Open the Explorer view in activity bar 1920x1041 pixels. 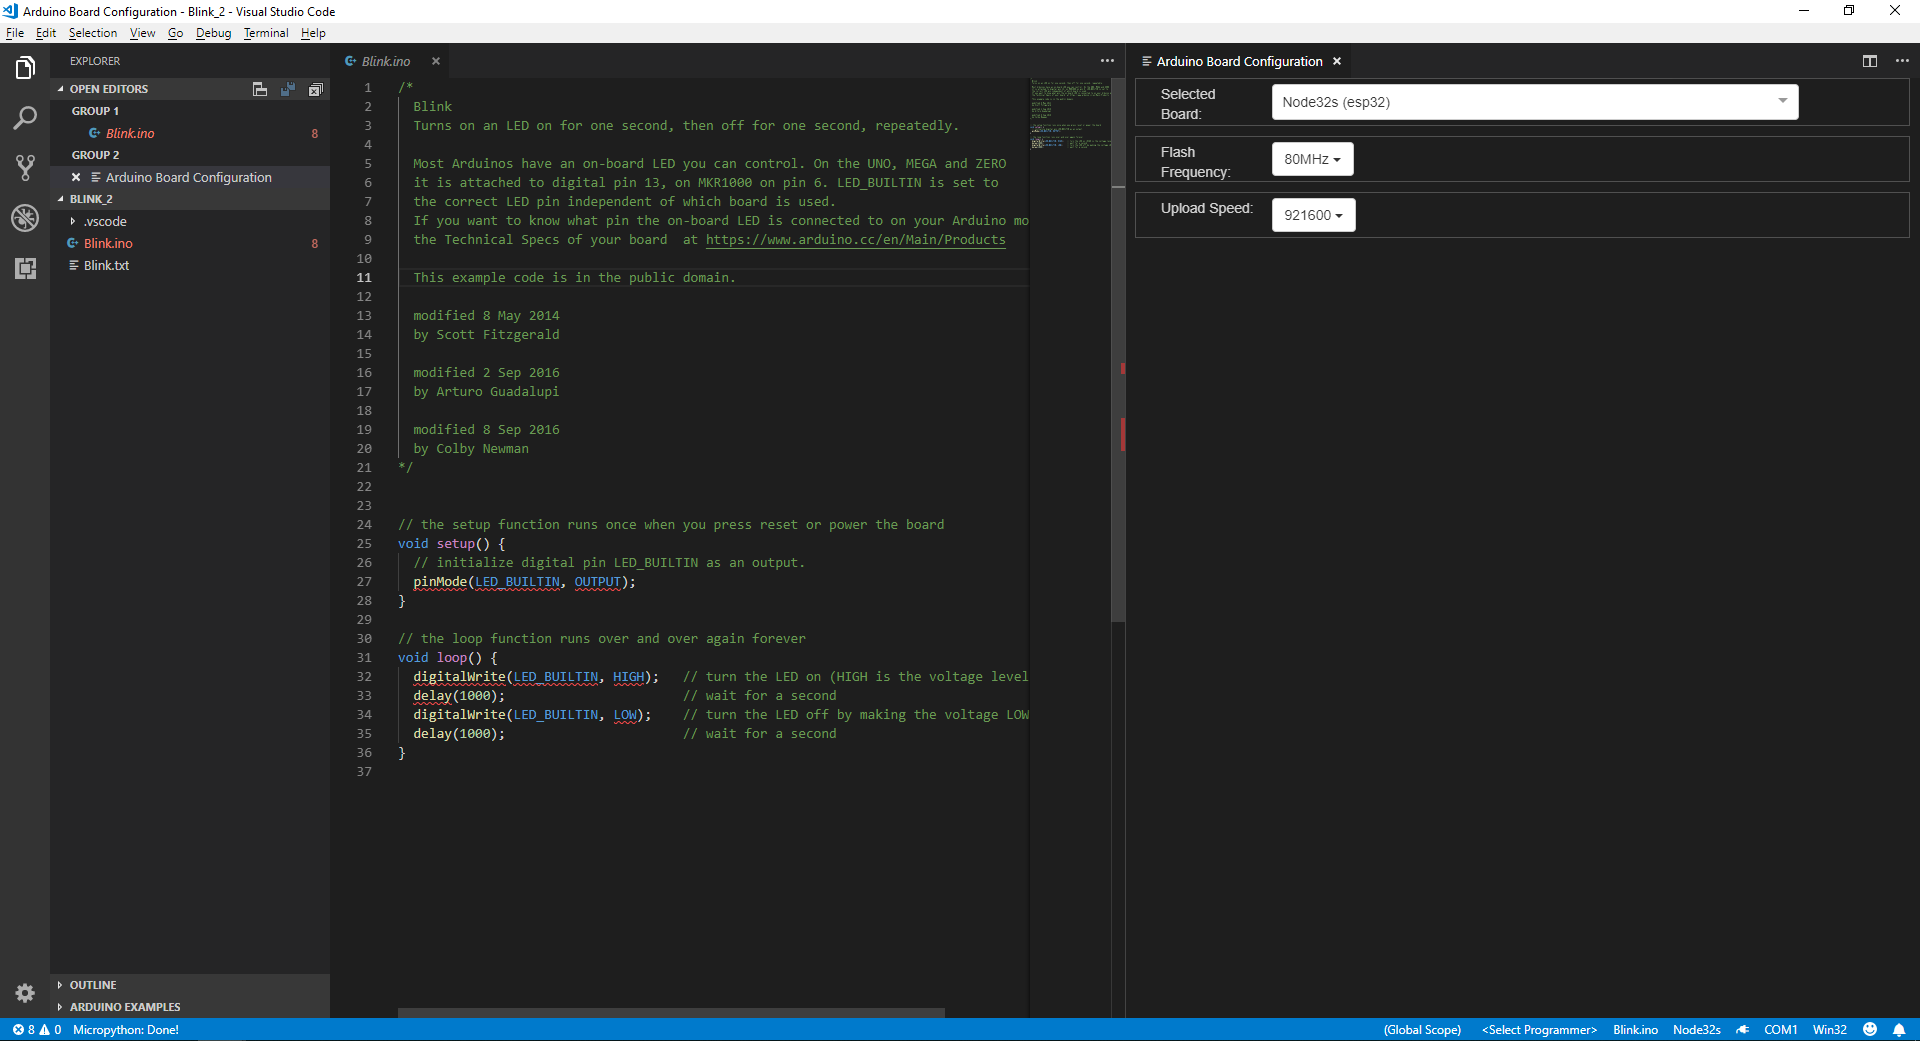coord(25,68)
